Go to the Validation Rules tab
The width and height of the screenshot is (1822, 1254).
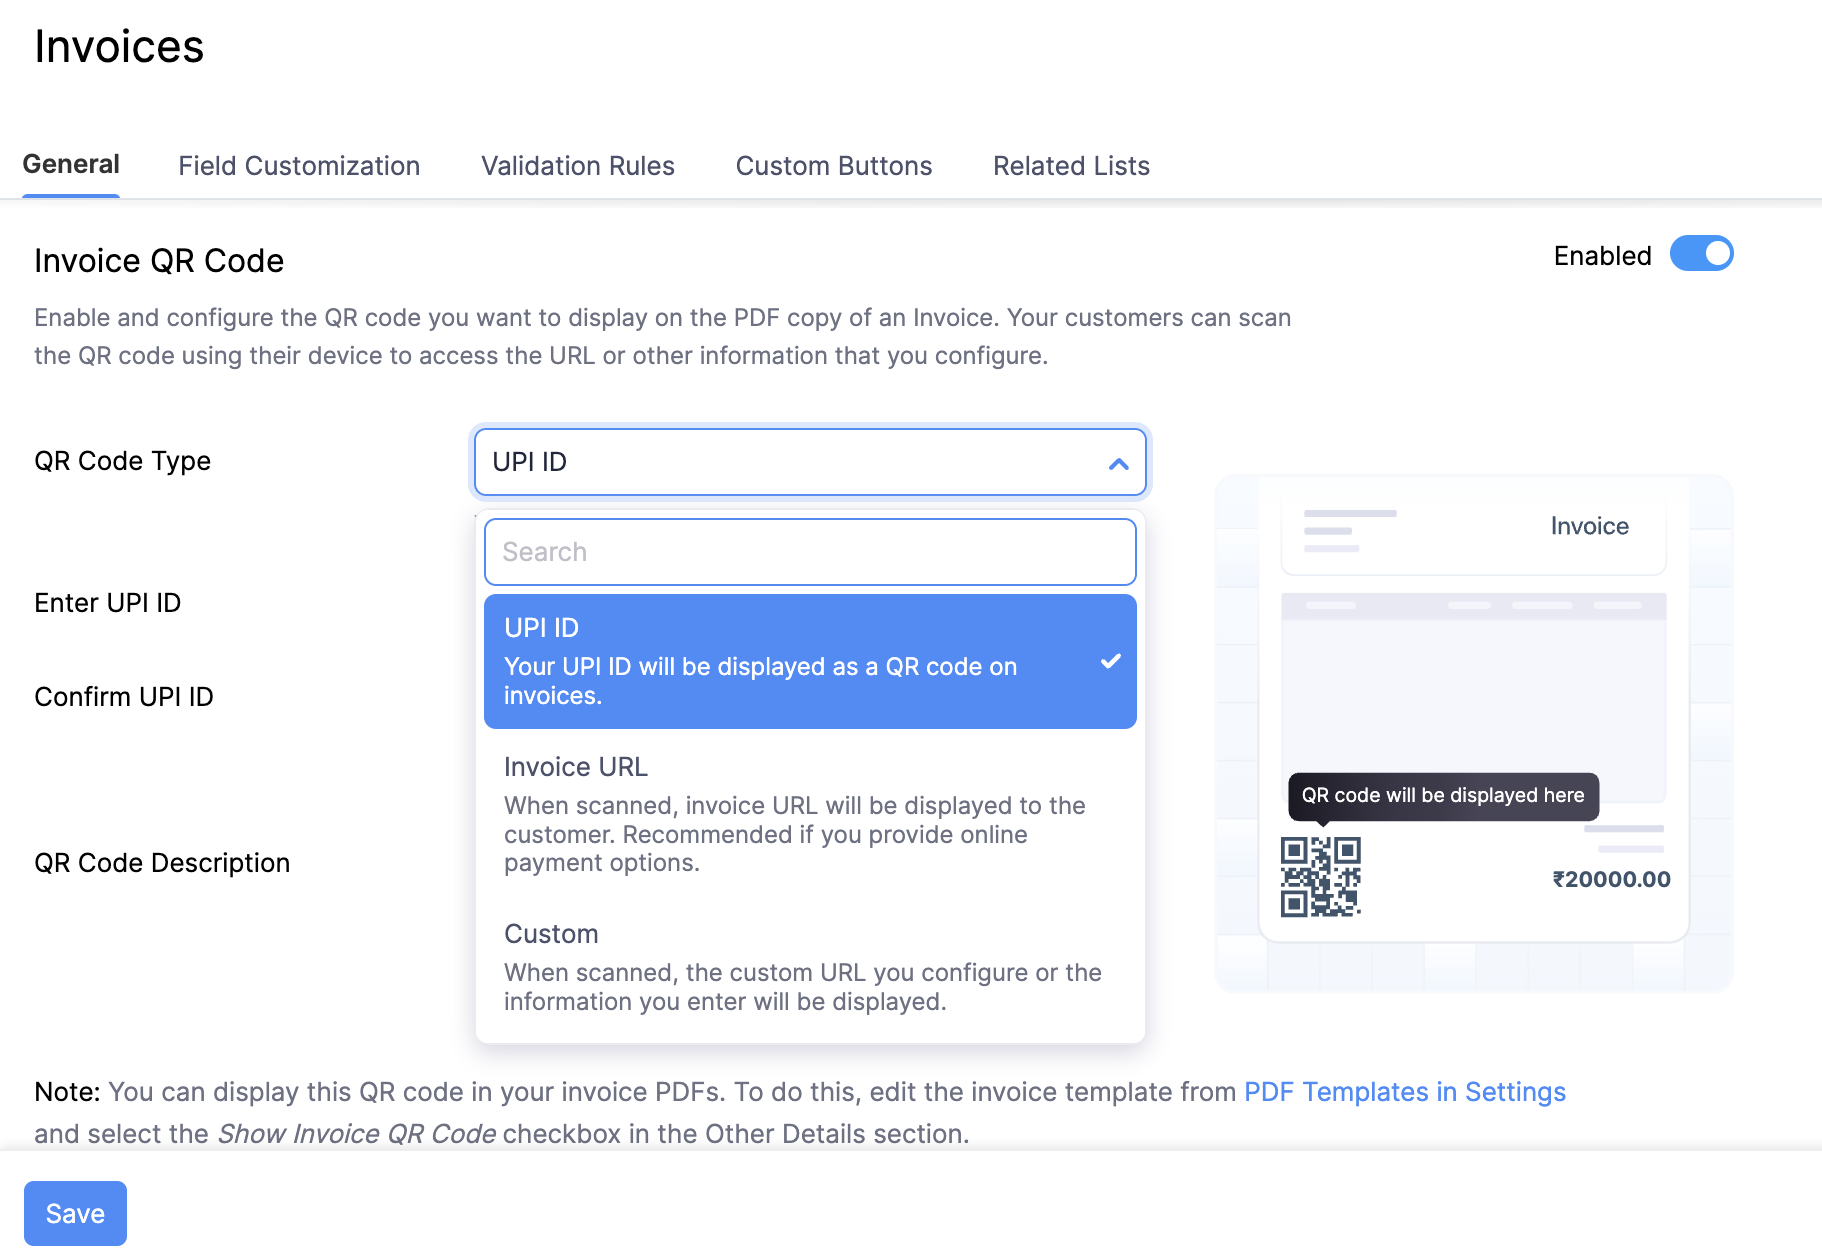[577, 166]
